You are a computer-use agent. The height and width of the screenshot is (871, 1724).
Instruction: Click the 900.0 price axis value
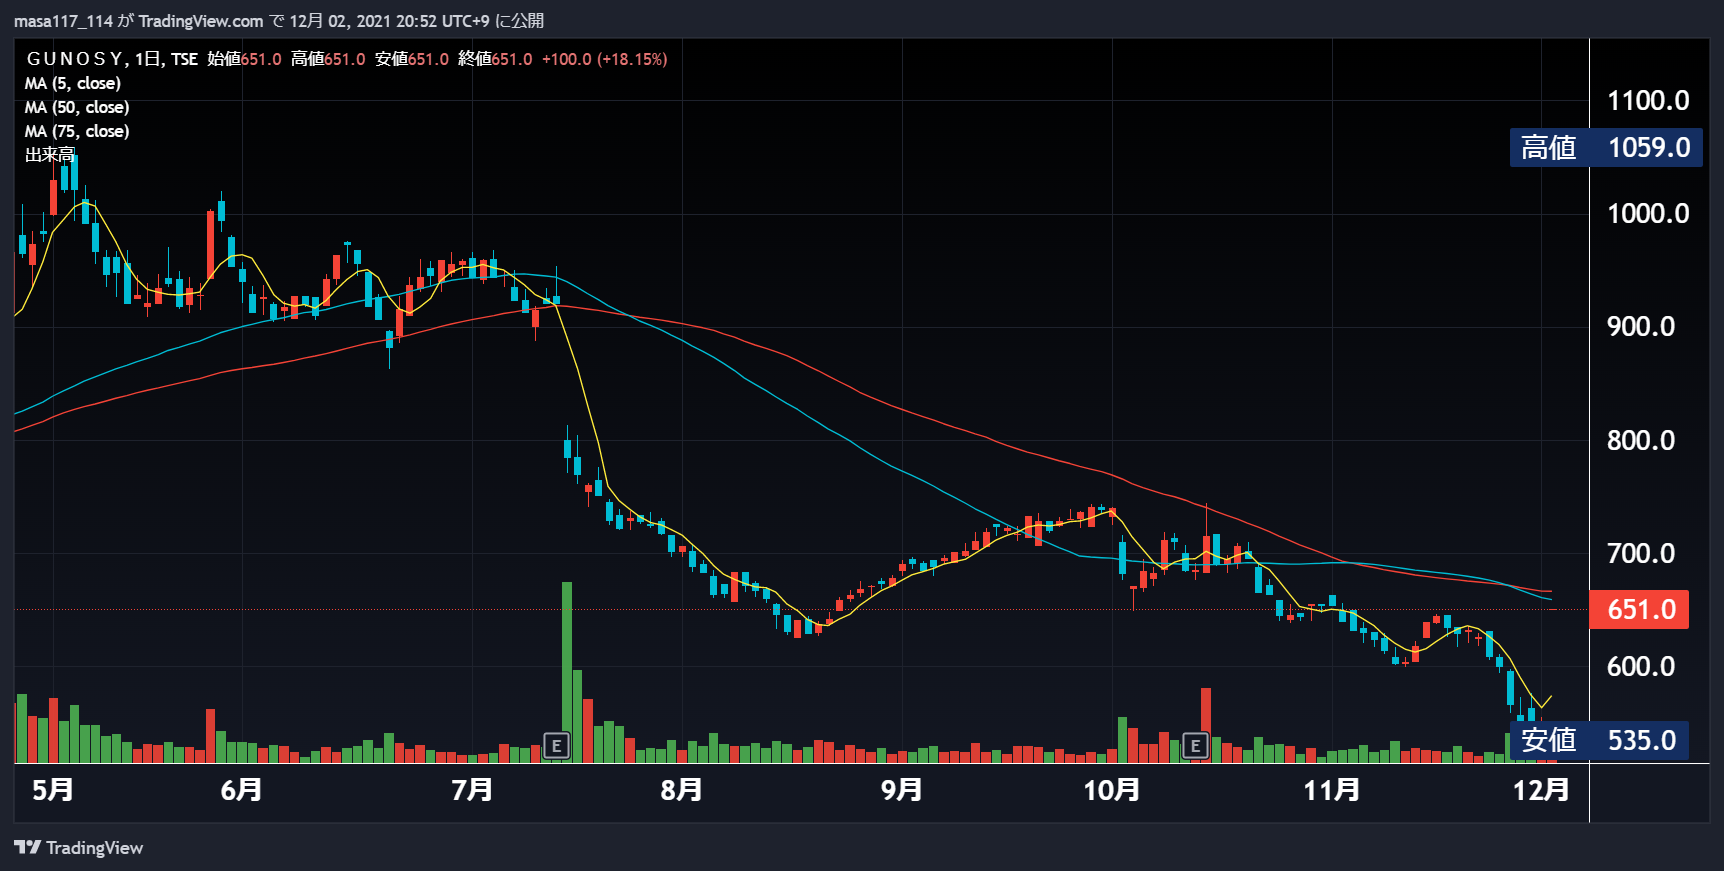(x=1641, y=326)
